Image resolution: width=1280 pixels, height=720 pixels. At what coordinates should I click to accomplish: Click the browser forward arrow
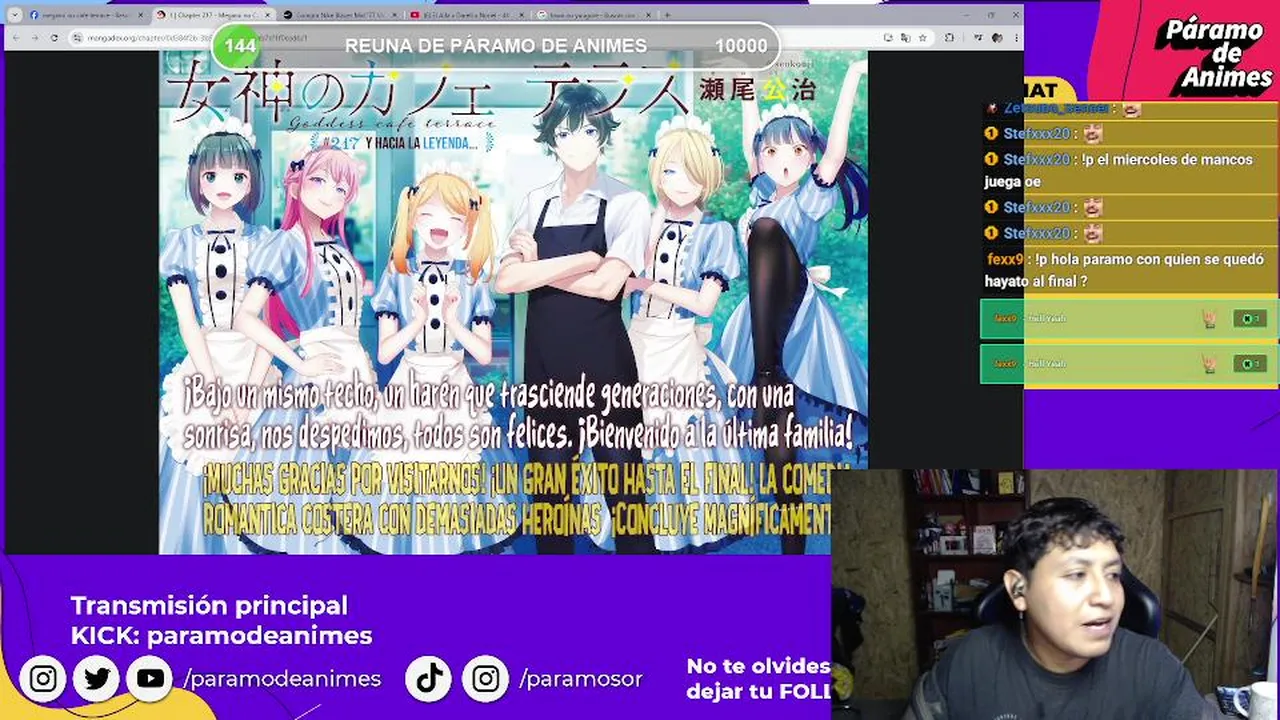[36, 38]
